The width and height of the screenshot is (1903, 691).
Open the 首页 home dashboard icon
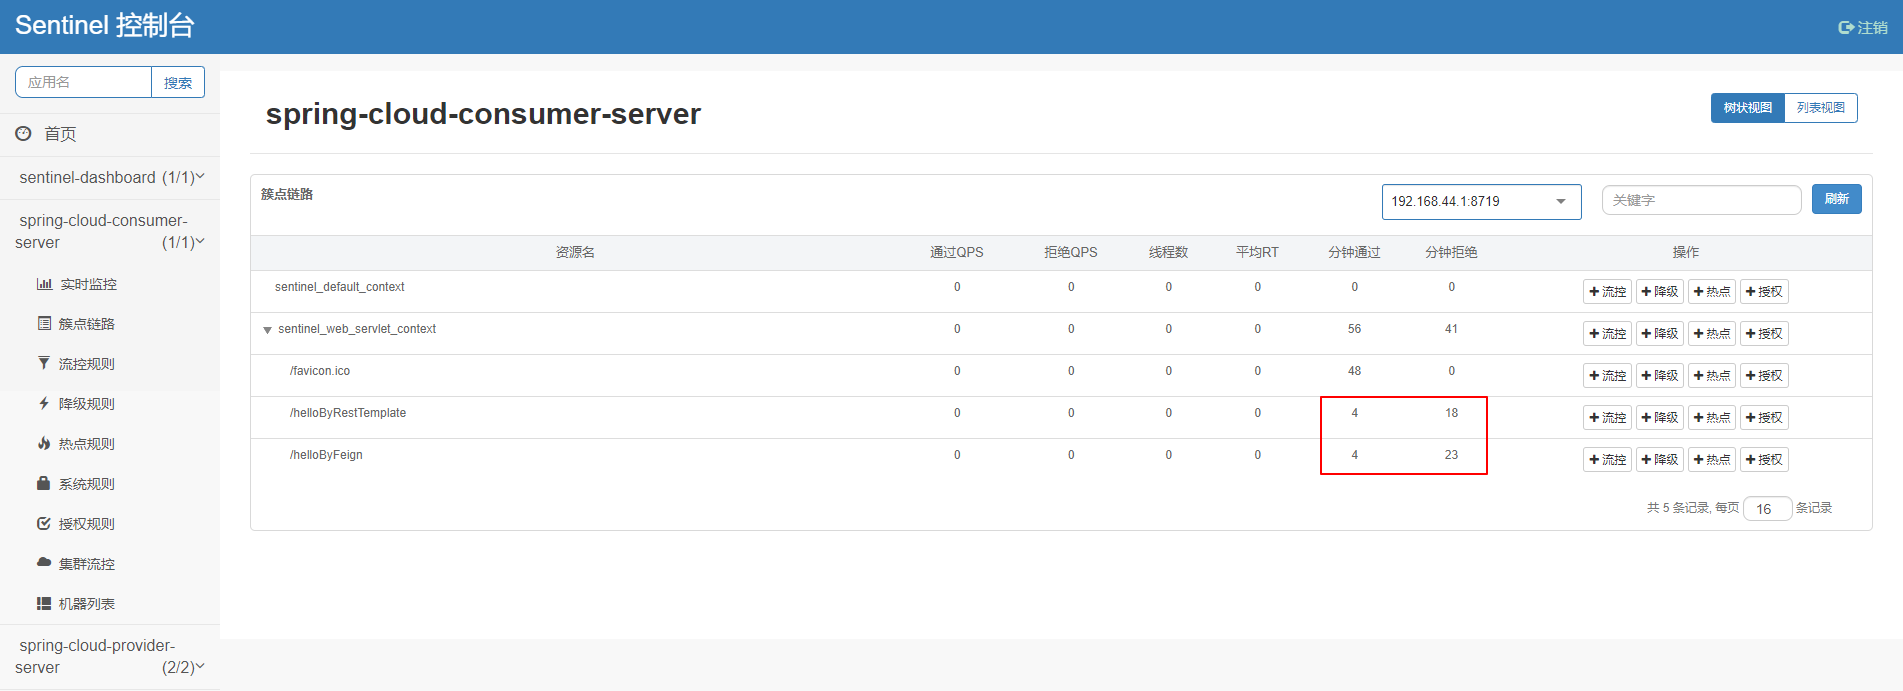point(23,133)
